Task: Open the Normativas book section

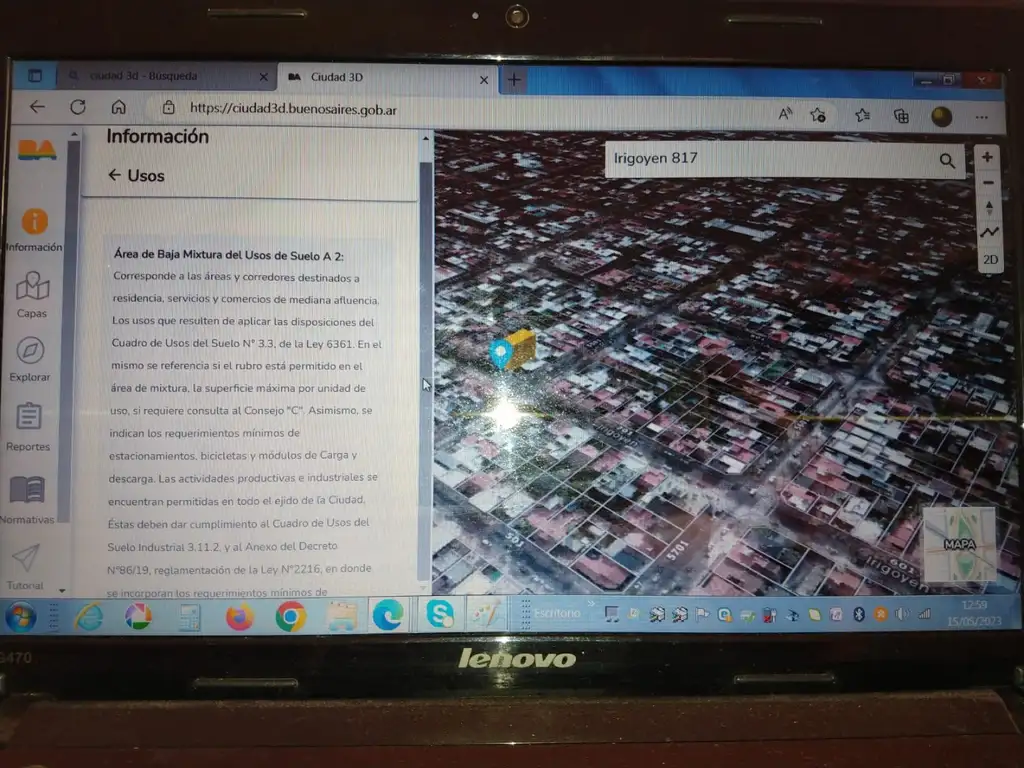Action: pyautogui.click(x=27, y=500)
